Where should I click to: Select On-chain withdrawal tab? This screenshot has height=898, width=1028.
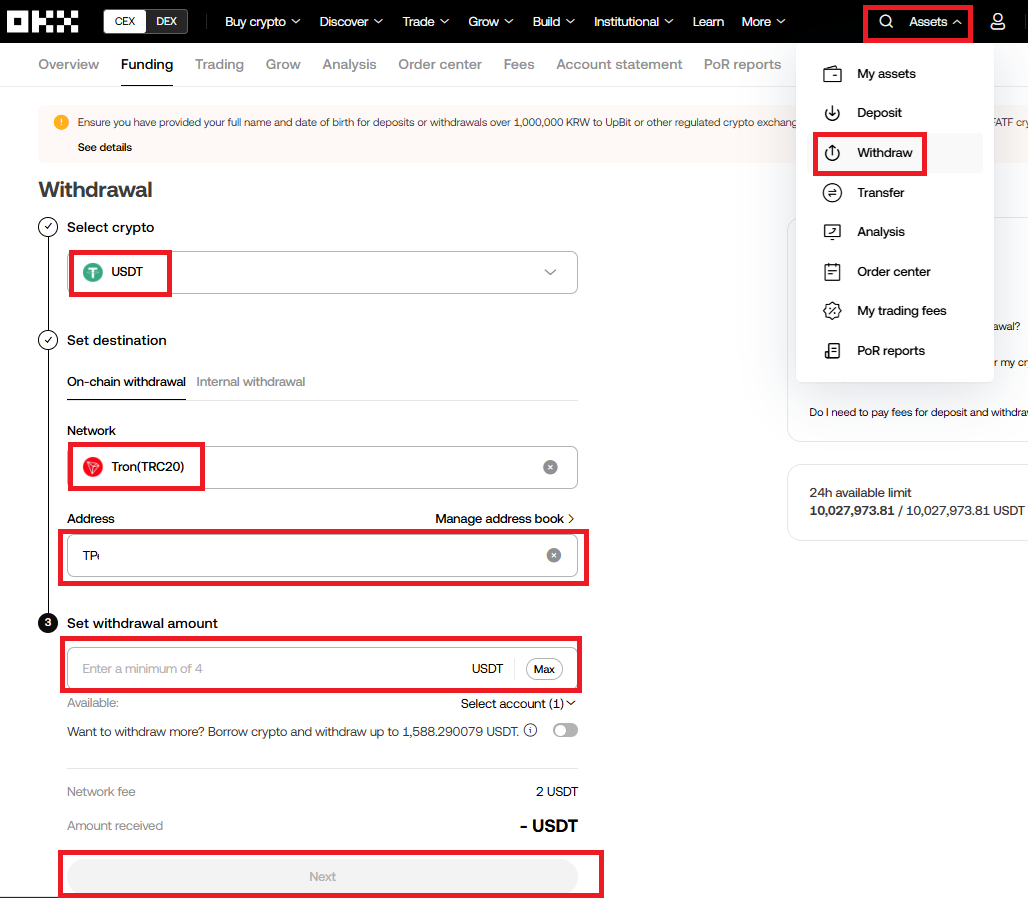(x=127, y=381)
